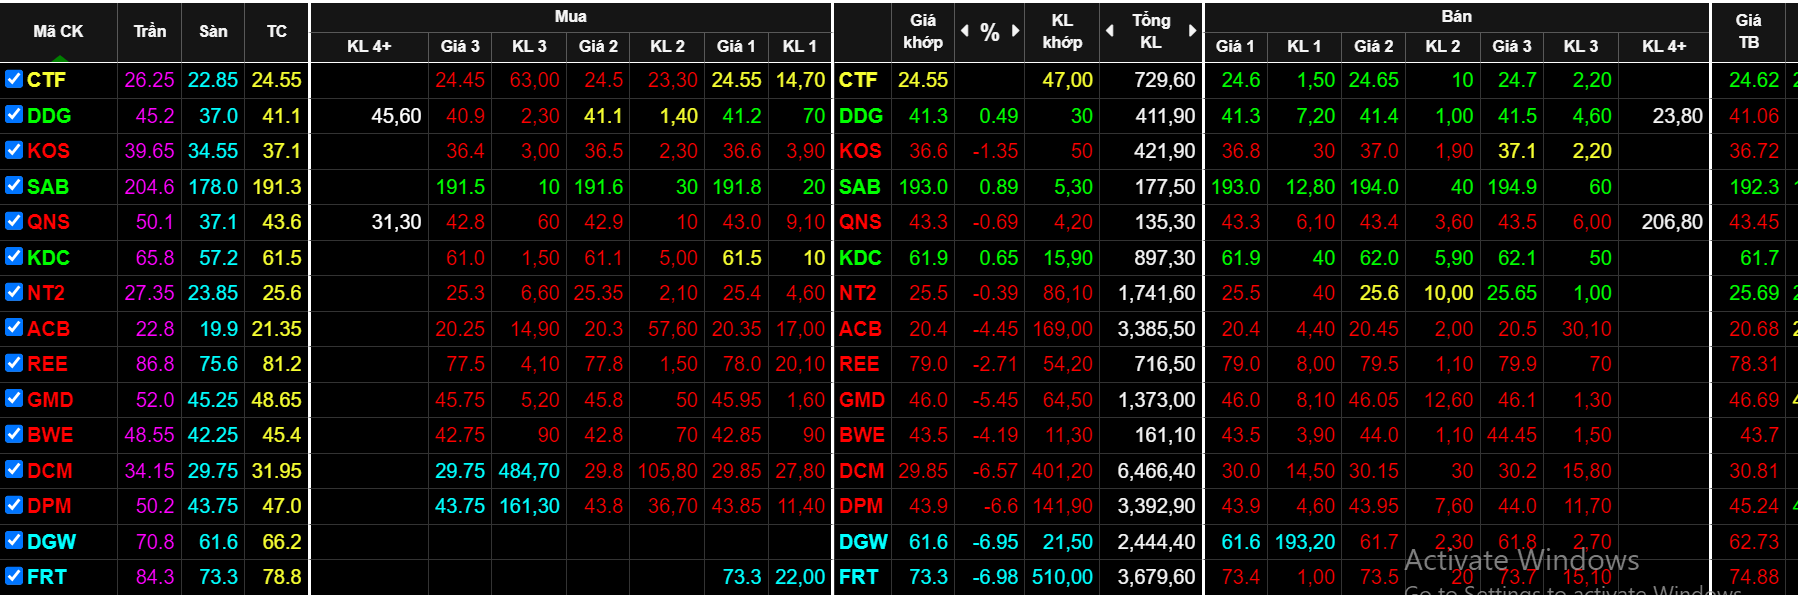Select the middle CTF symbol beside Giá khớp
Image resolution: width=1798 pixels, height=595 pixels.
coord(858,80)
